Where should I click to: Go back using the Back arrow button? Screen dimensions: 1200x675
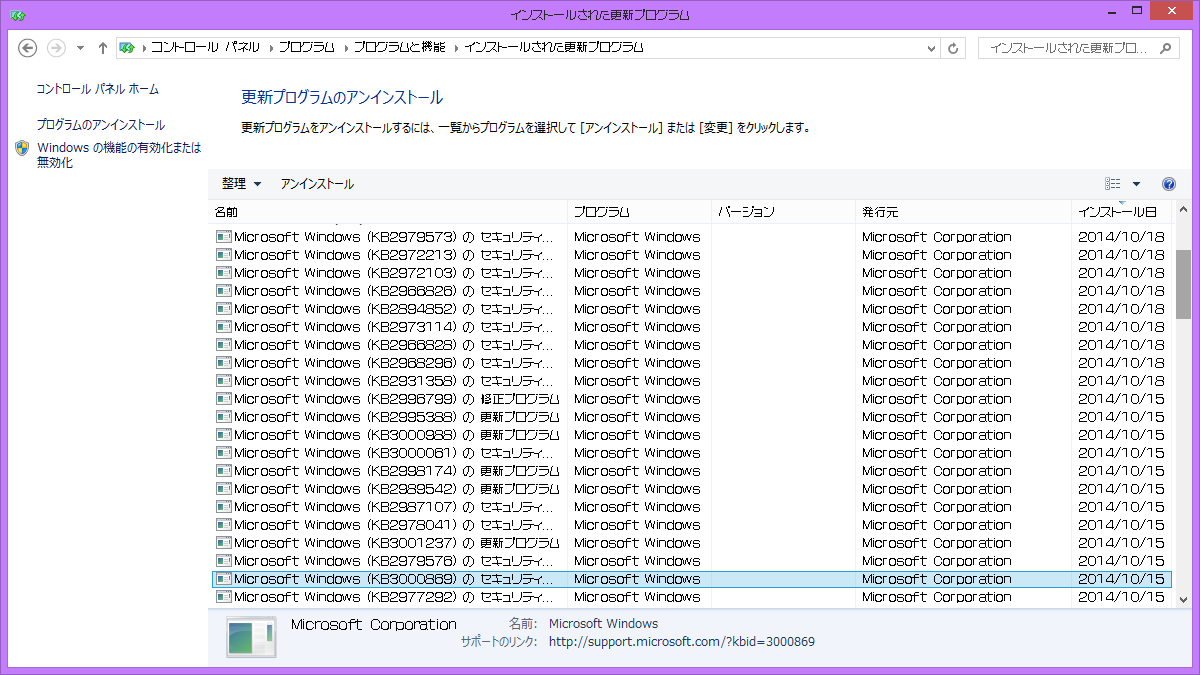pyautogui.click(x=28, y=48)
